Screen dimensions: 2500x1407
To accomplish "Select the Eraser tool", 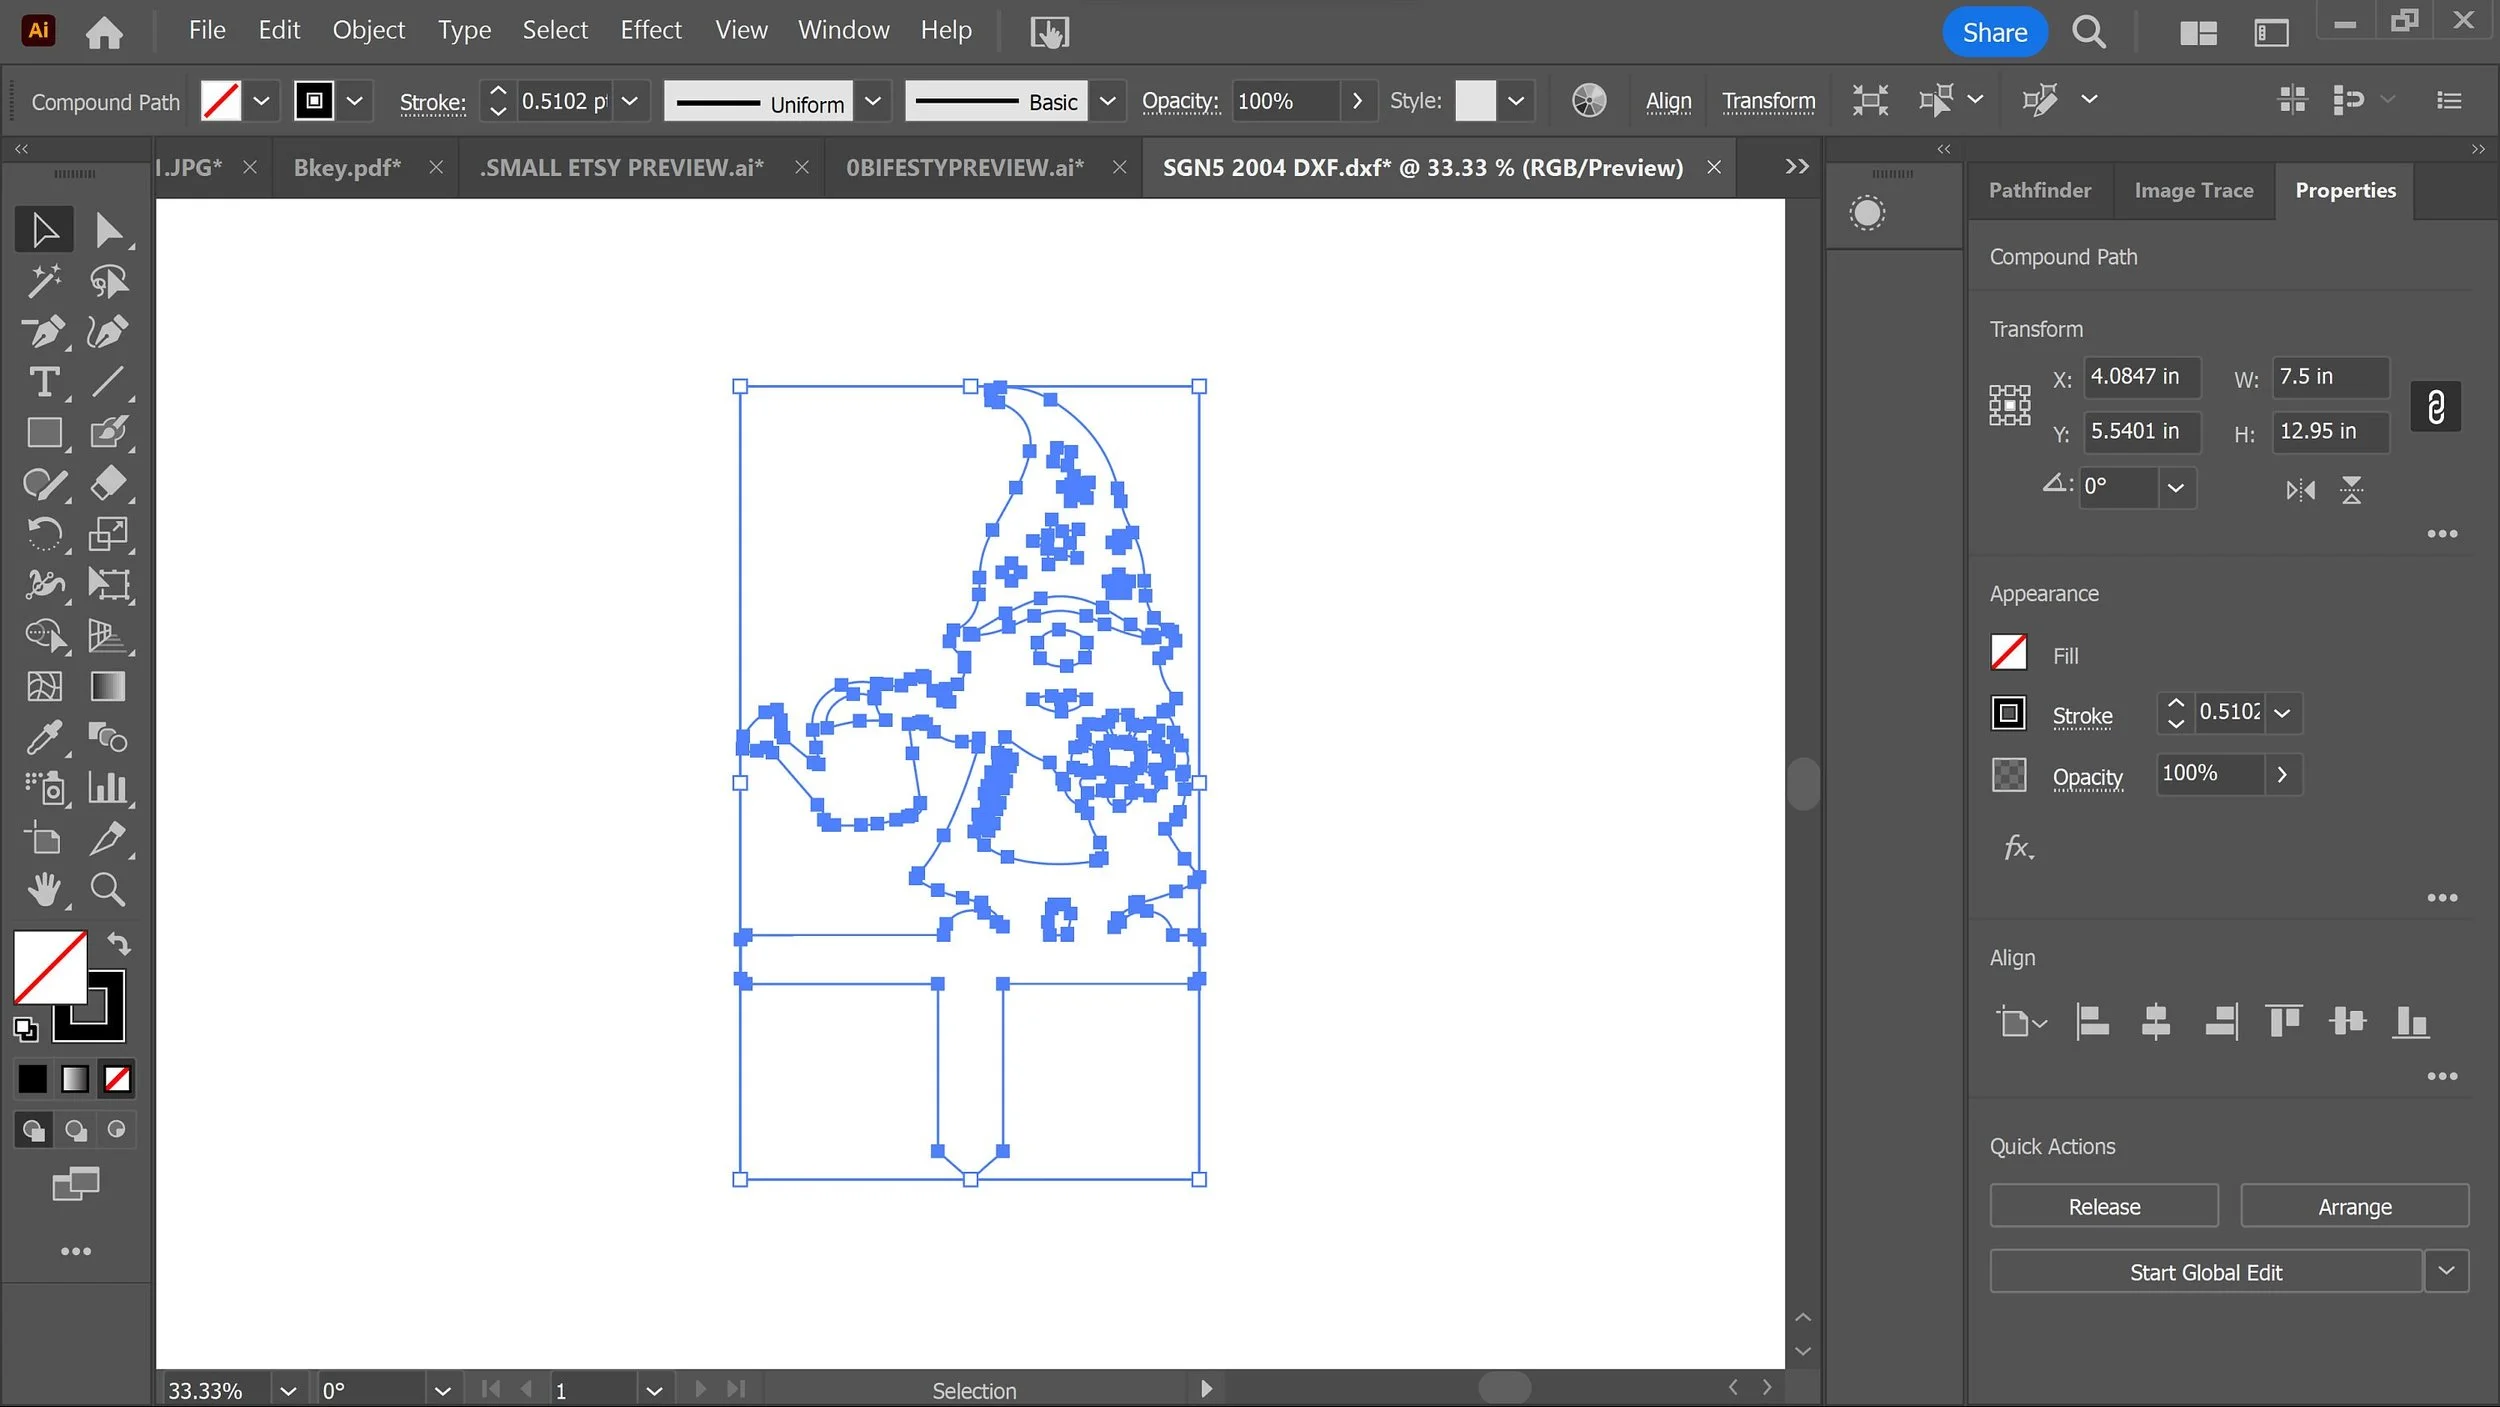I will [x=108, y=484].
